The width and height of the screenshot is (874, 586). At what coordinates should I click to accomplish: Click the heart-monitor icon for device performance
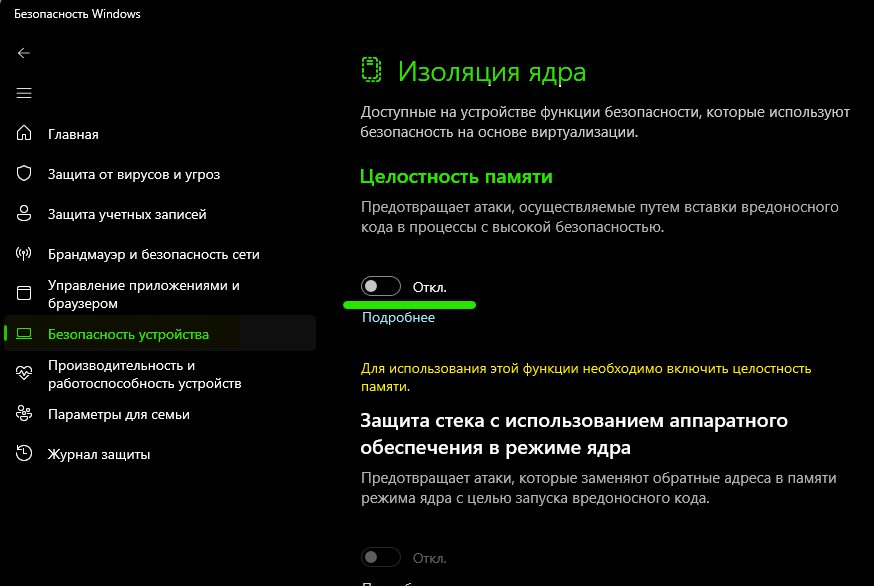[23, 374]
